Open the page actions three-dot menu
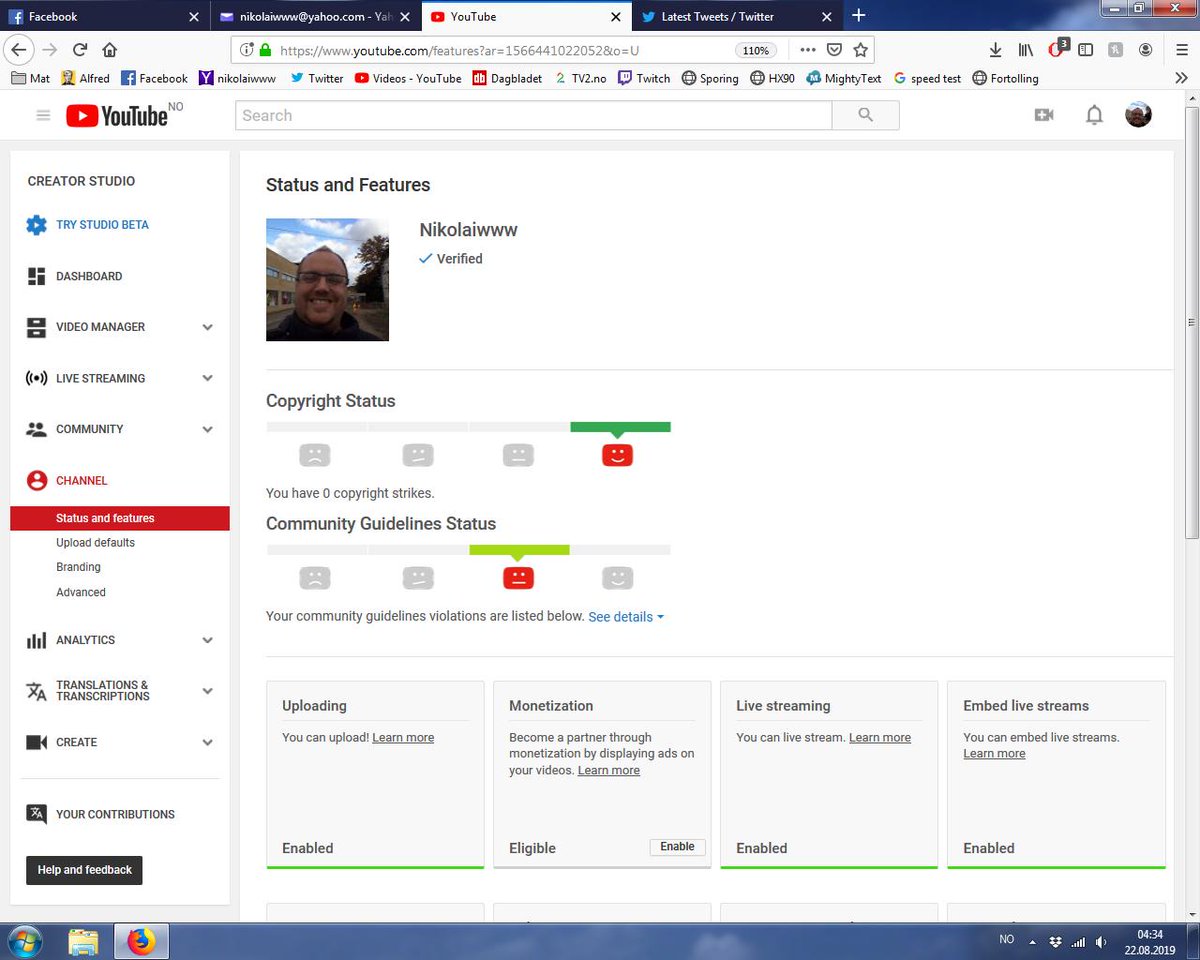Image resolution: width=1200 pixels, height=960 pixels. 808,50
